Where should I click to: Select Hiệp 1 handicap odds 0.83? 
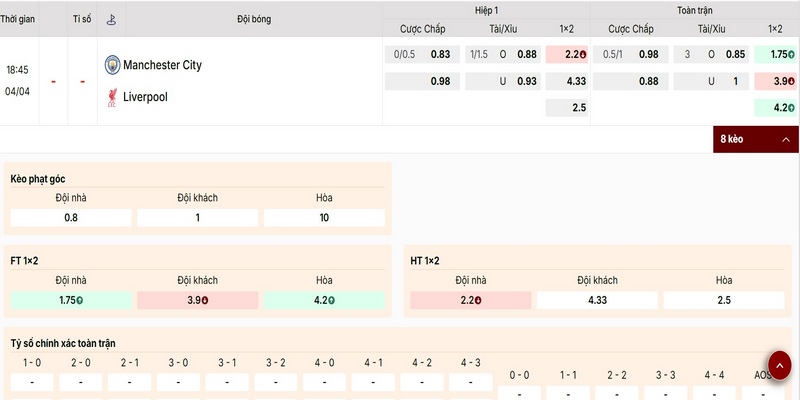pyautogui.click(x=440, y=54)
